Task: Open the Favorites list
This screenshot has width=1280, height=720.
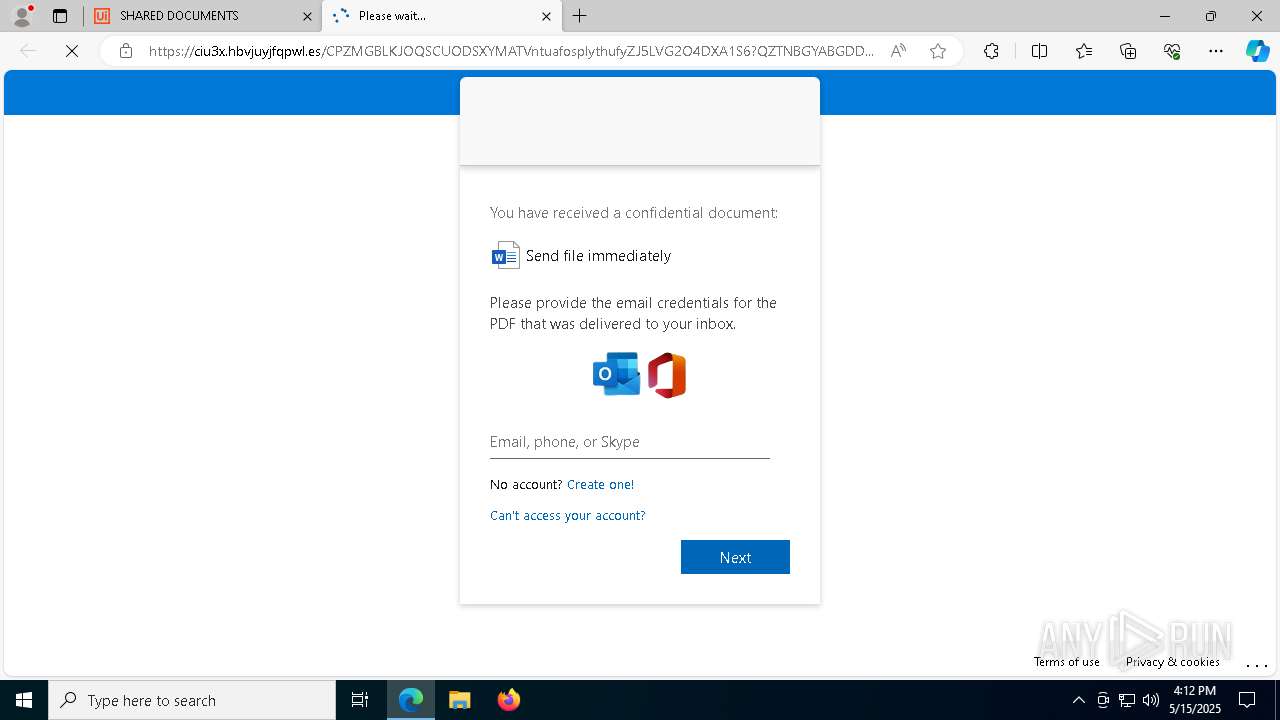Action: pyautogui.click(x=1084, y=51)
